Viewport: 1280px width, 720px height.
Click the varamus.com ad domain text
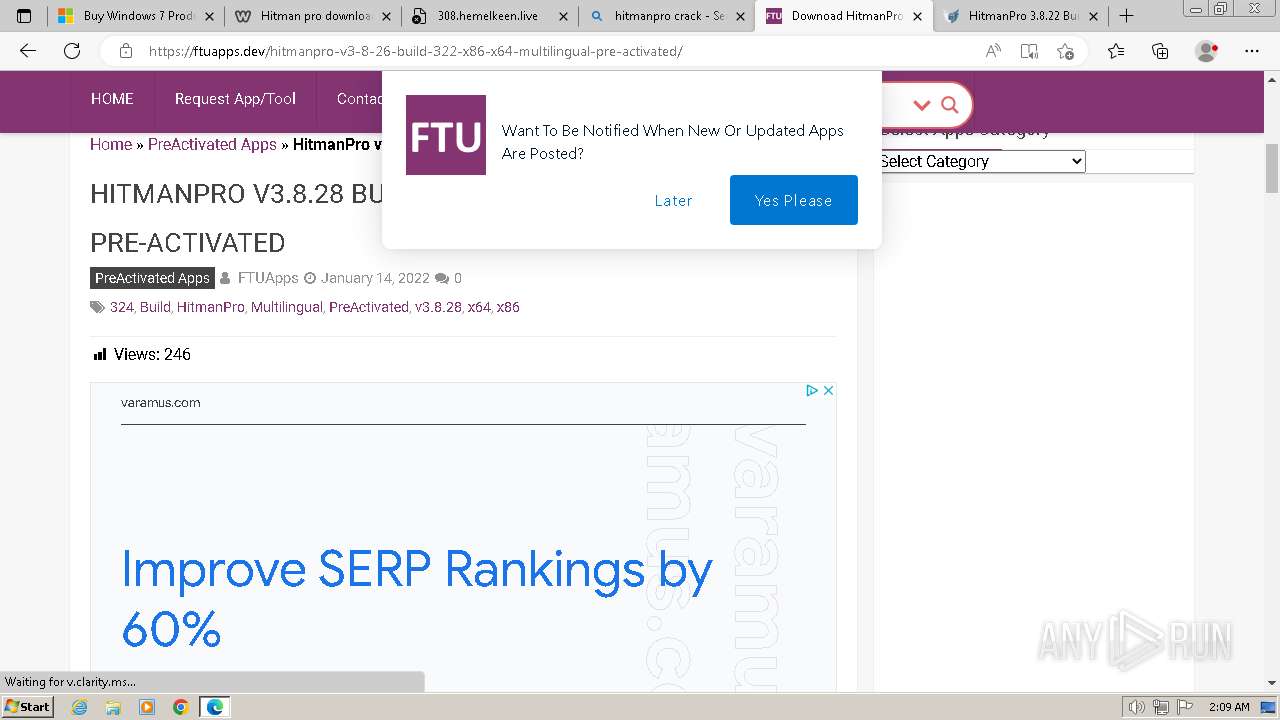[160, 403]
